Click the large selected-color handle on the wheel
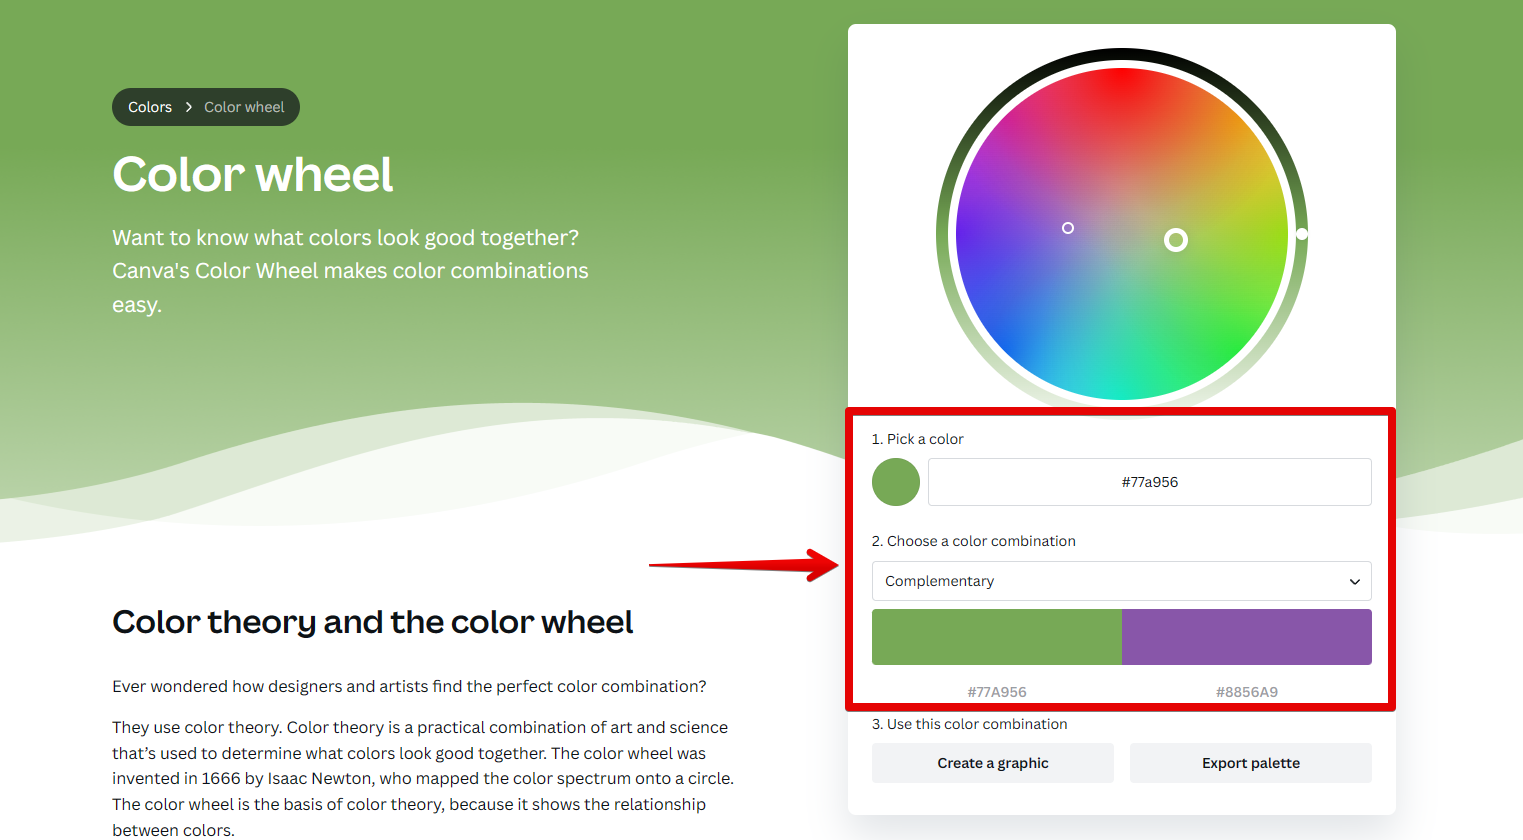This screenshot has width=1523, height=840. [1176, 240]
